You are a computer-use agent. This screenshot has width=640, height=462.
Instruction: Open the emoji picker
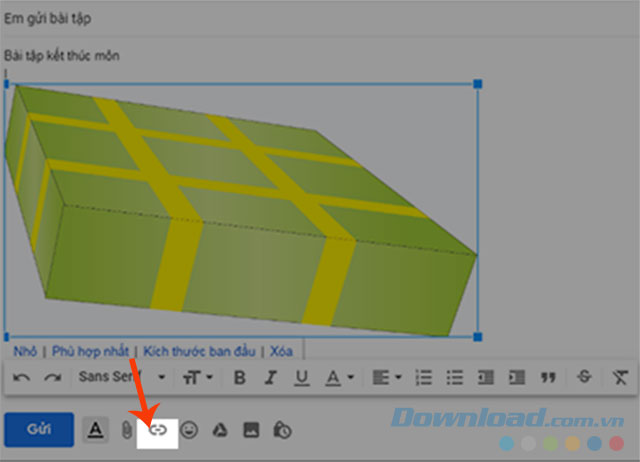189,430
